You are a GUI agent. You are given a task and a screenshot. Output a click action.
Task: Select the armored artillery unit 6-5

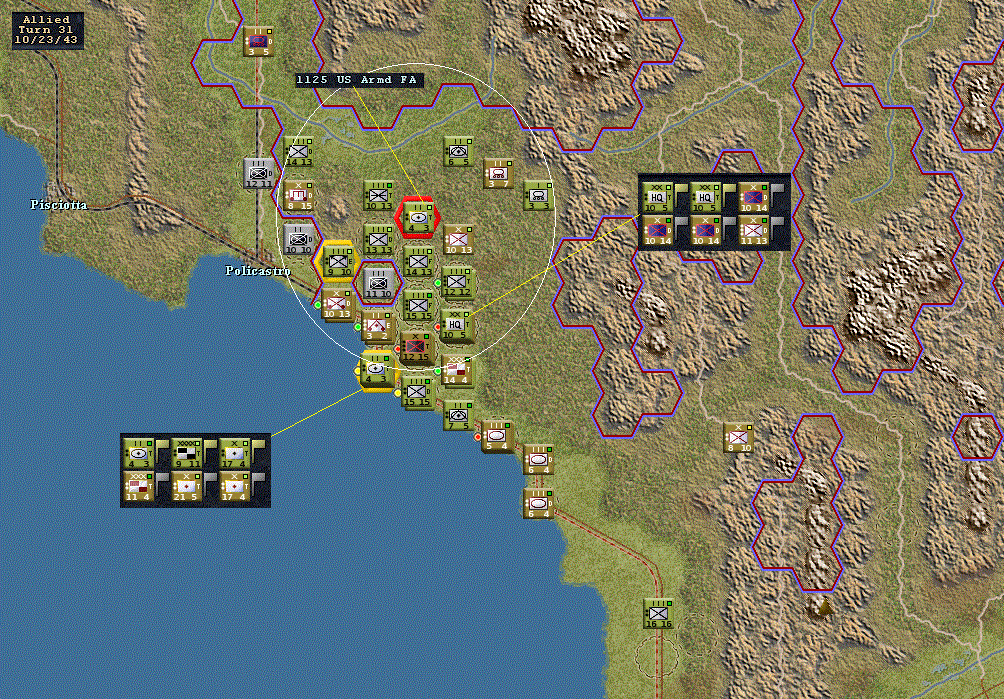[x=458, y=152]
